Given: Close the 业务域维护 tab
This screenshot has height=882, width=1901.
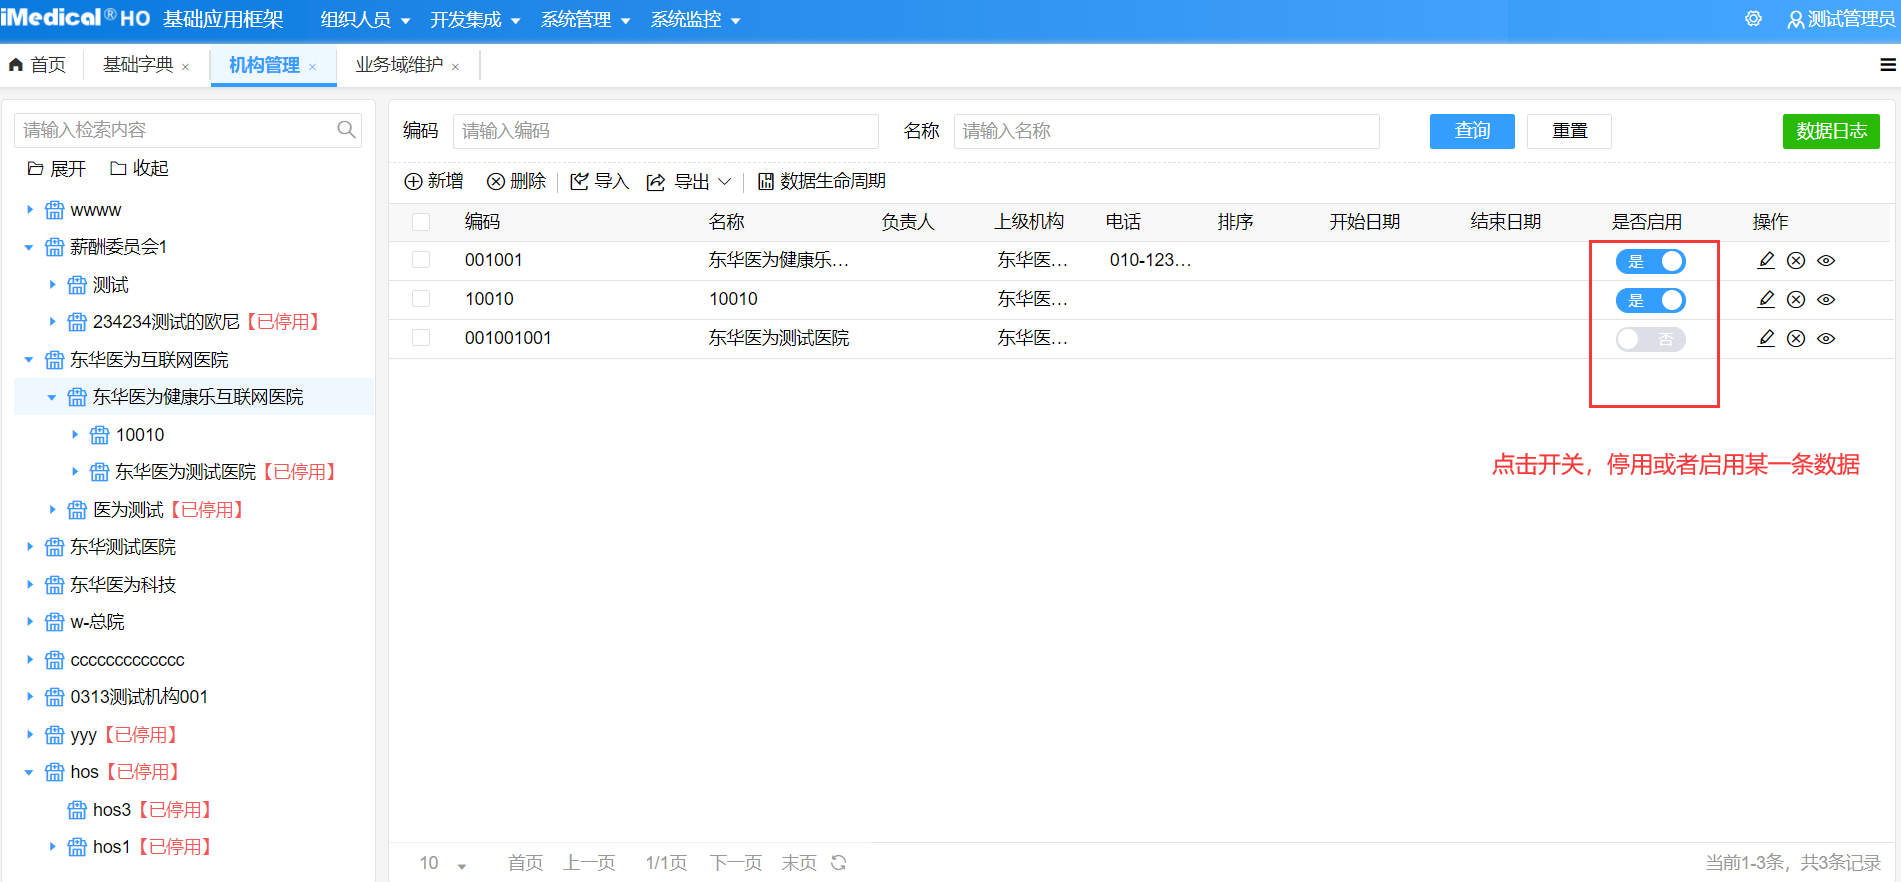Looking at the screenshot, I should pyautogui.click(x=455, y=67).
